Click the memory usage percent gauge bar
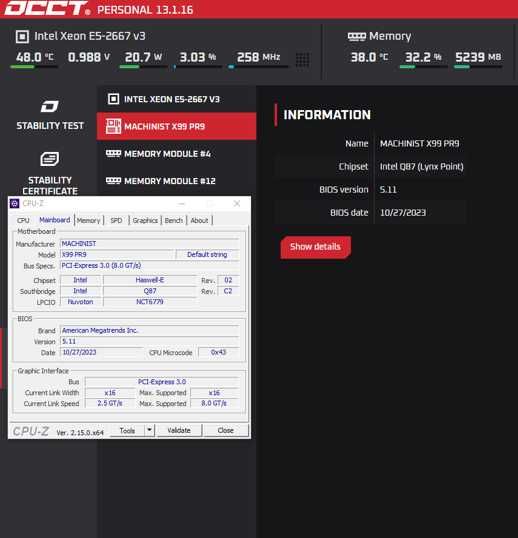The width and height of the screenshot is (518, 538). [423, 67]
